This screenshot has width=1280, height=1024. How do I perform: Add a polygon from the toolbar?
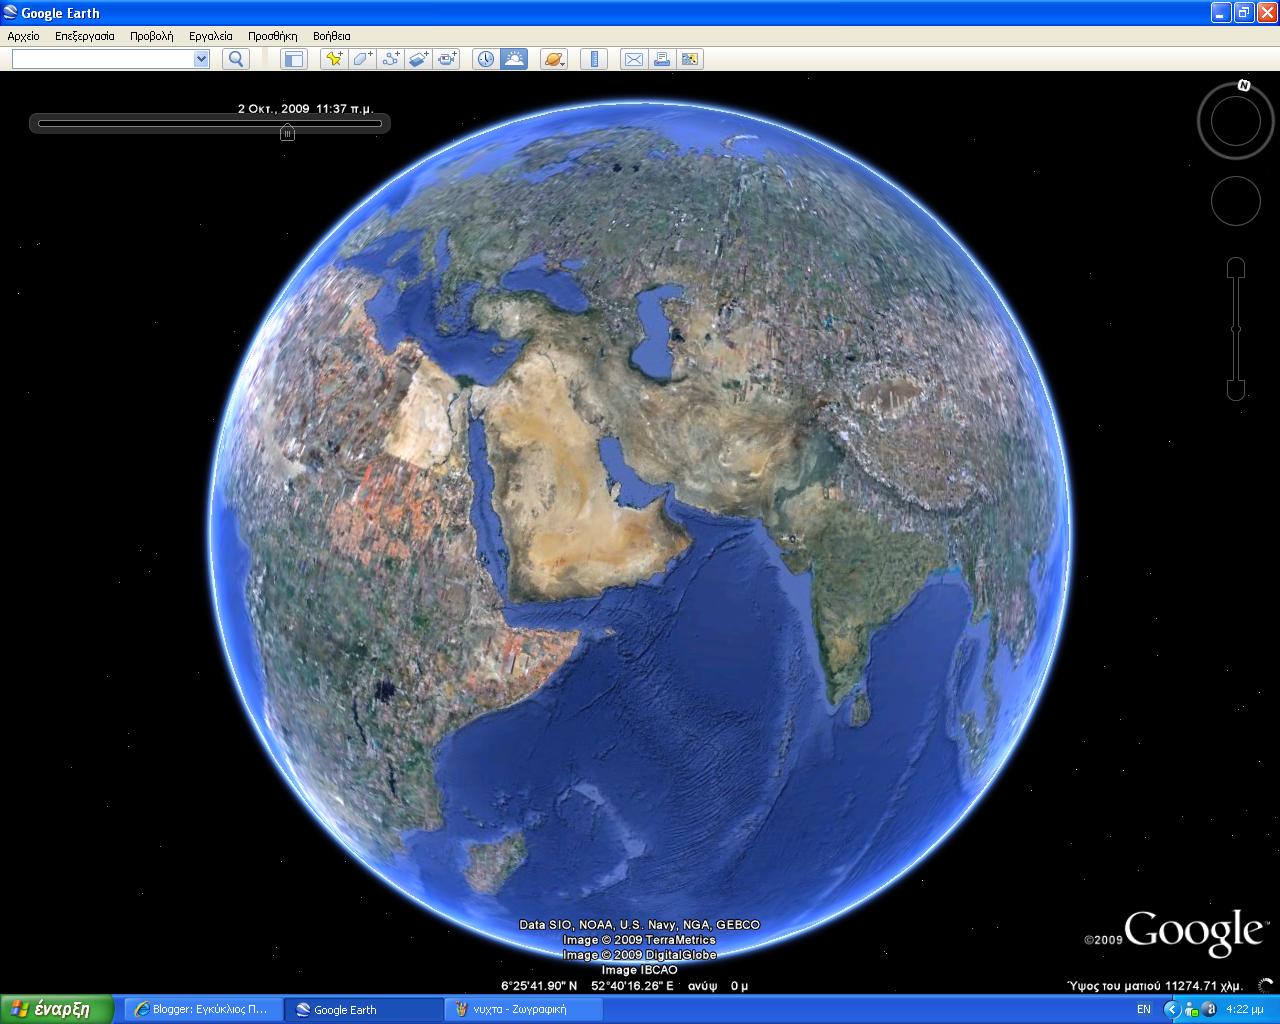[362, 59]
